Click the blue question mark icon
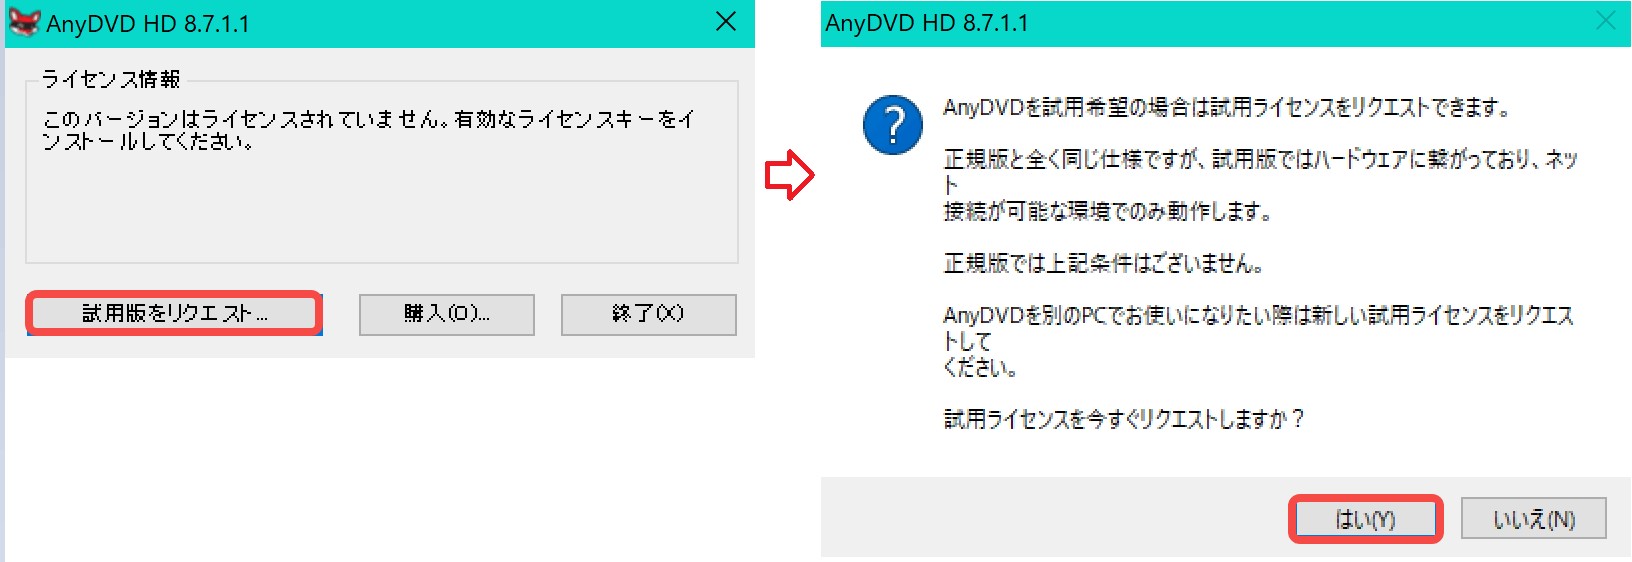1632x562 pixels. click(x=893, y=125)
